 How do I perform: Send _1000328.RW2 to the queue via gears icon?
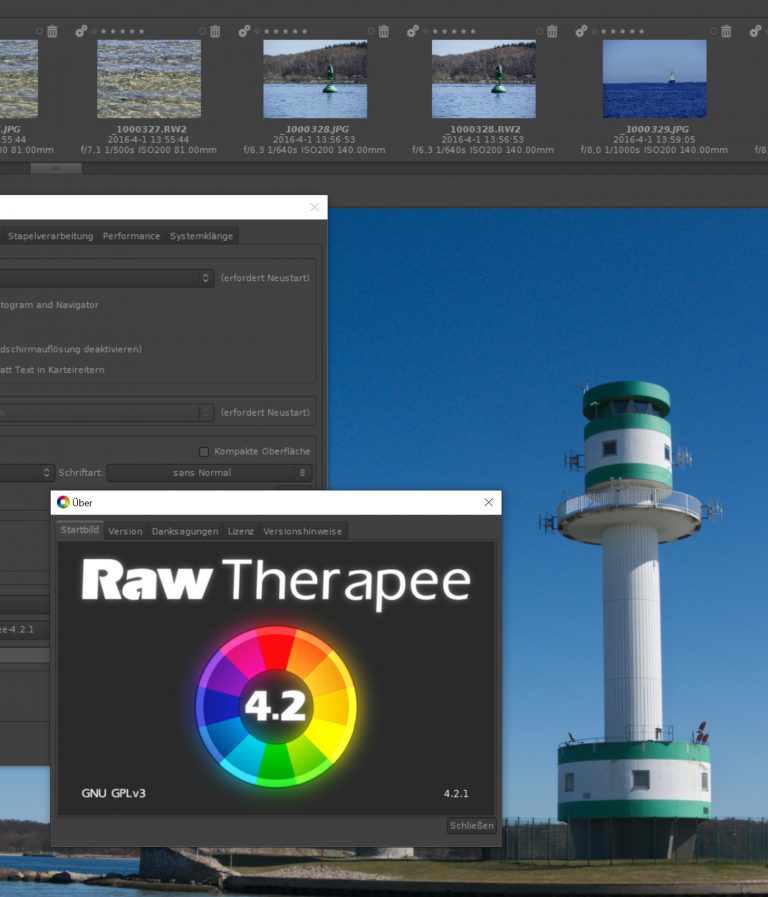point(412,31)
